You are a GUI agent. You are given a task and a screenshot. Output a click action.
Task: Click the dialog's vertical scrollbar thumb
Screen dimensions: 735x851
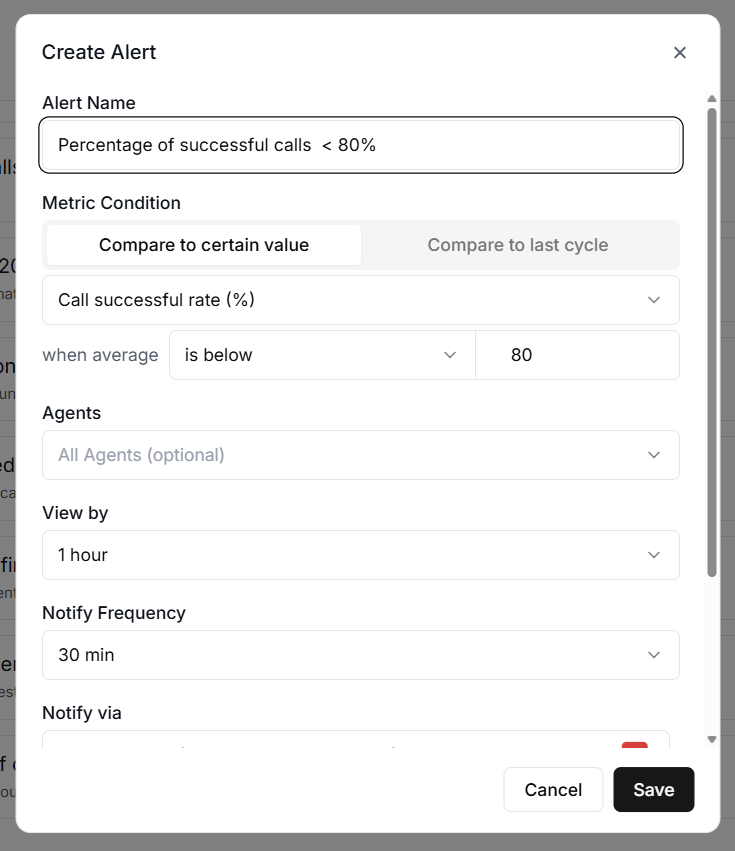[x=712, y=340]
